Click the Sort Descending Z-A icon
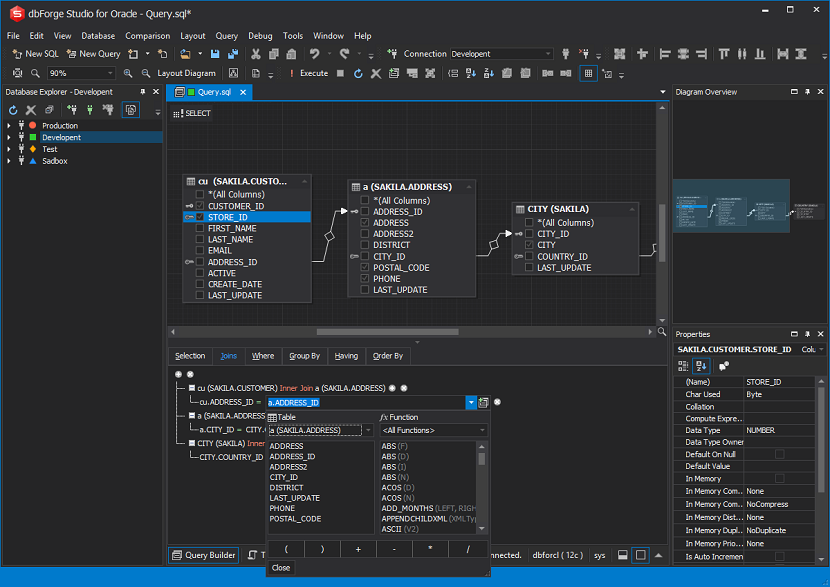Viewport: 830px width, 587px height. 489,73
